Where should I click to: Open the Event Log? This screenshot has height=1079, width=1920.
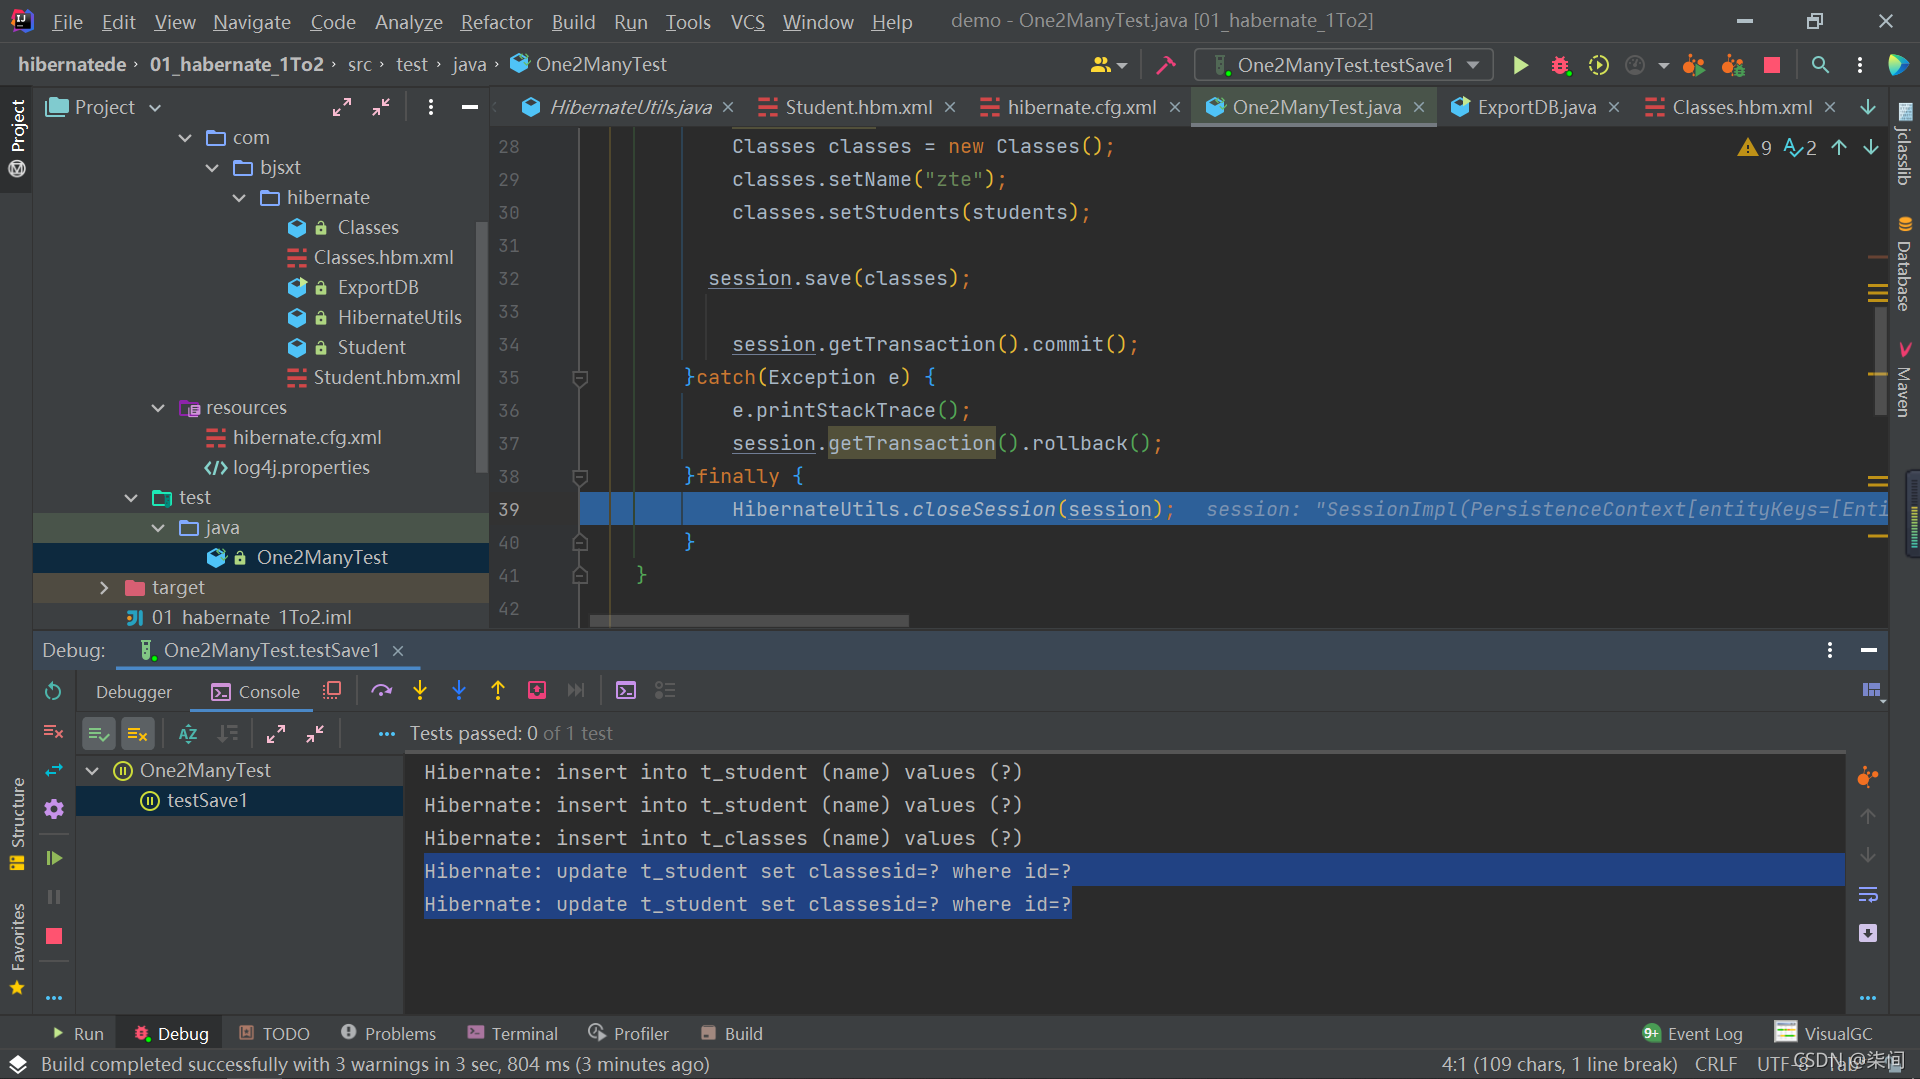click(1693, 1033)
